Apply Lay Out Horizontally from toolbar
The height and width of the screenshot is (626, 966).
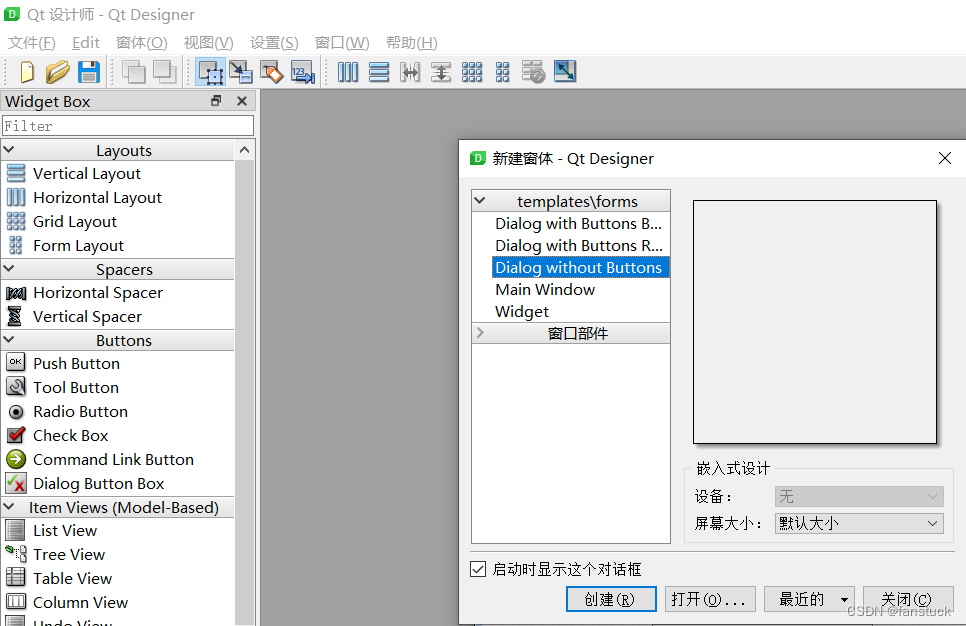click(347, 72)
